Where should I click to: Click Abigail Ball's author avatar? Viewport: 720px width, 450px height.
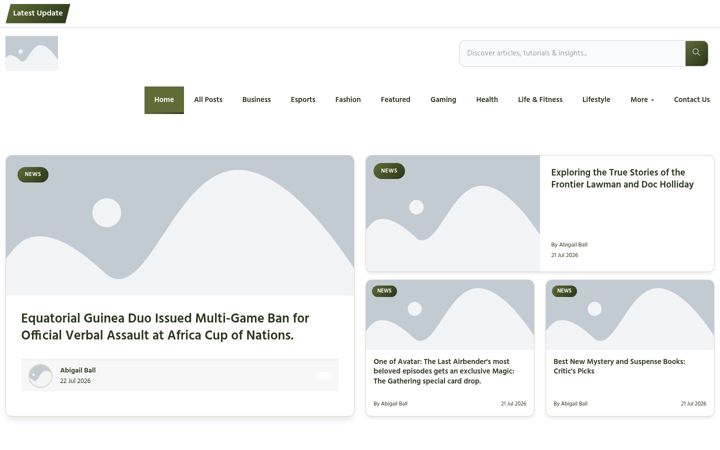(40, 376)
